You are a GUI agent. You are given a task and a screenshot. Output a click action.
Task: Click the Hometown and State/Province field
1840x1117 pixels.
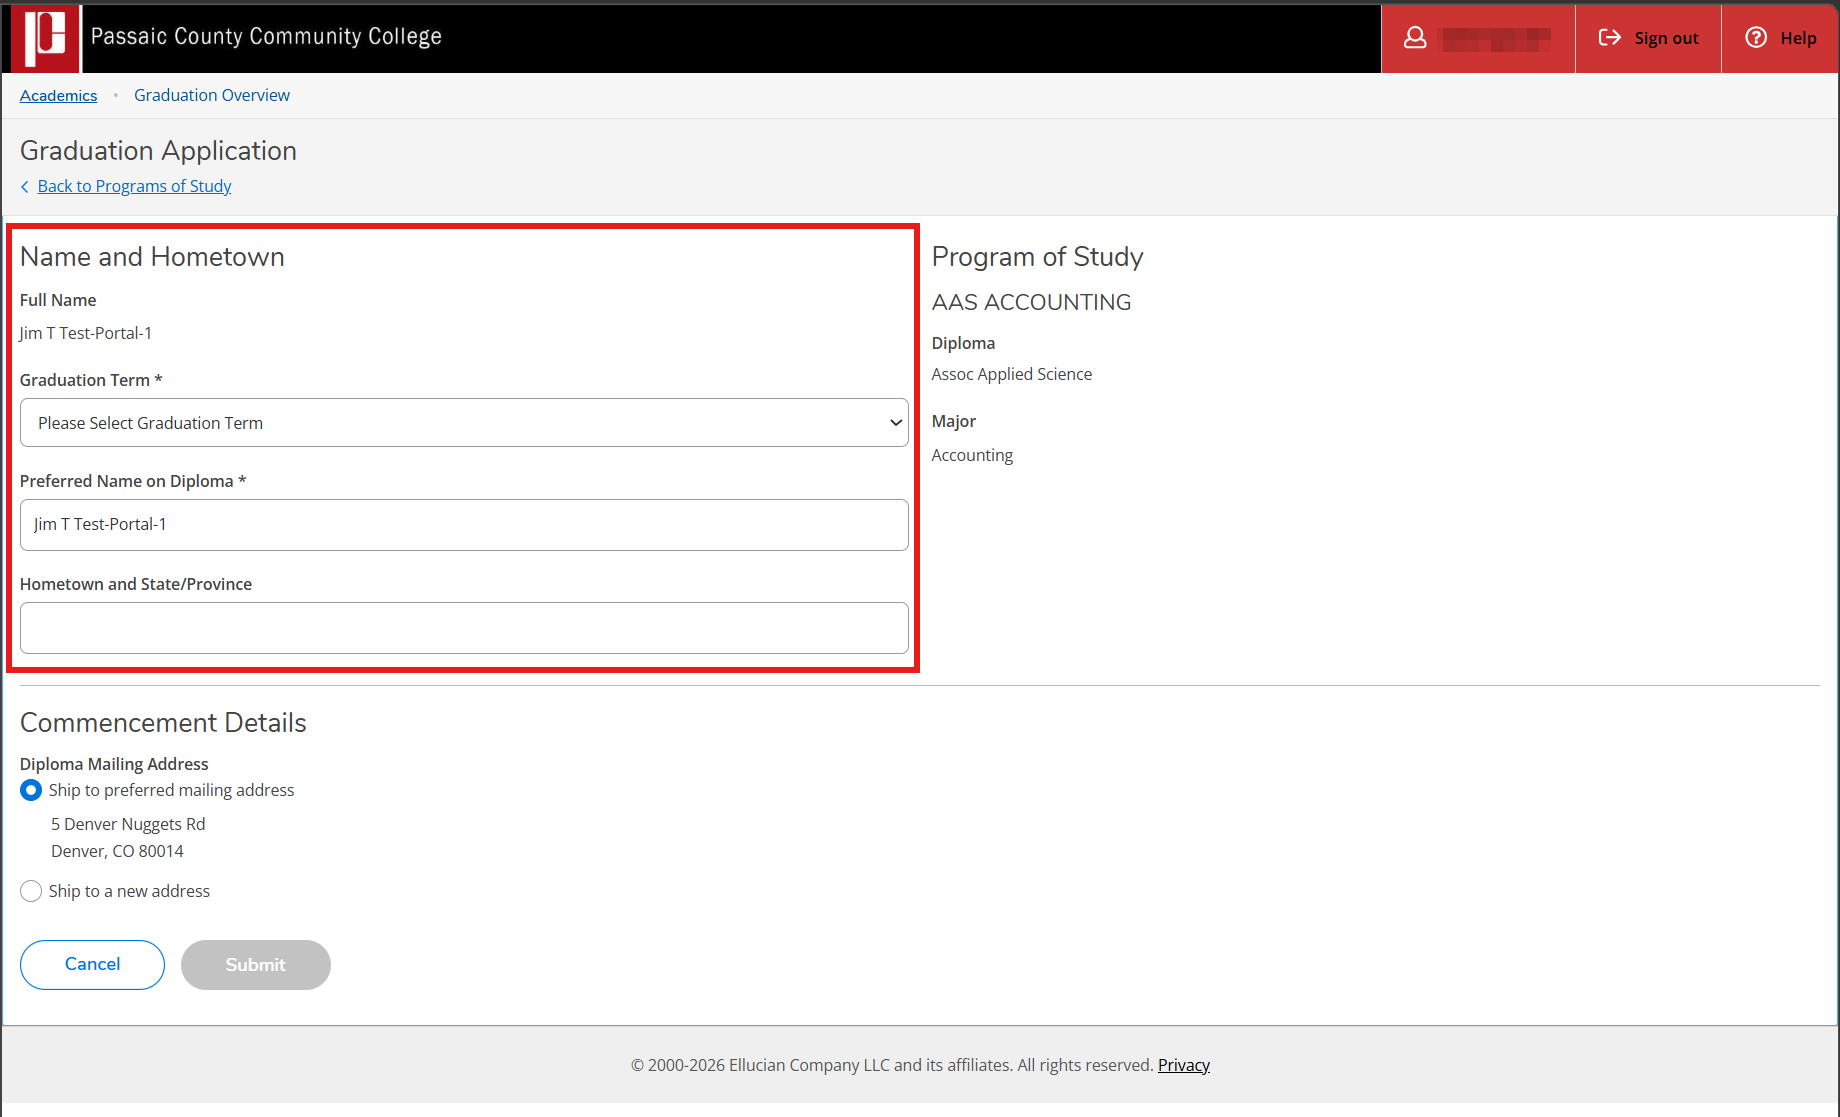click(464, 628)
